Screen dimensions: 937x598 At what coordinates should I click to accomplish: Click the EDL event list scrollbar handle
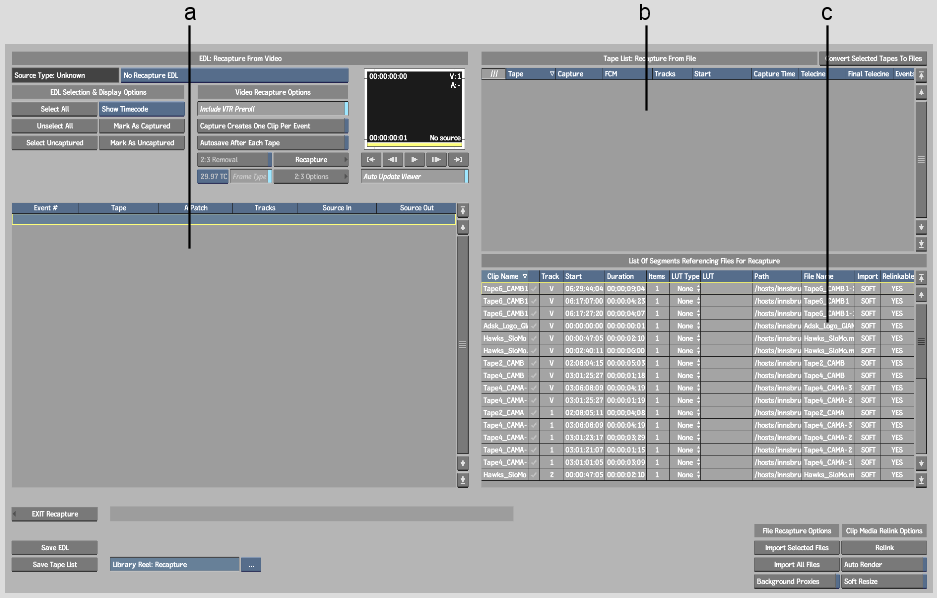[x=463, y=345]
